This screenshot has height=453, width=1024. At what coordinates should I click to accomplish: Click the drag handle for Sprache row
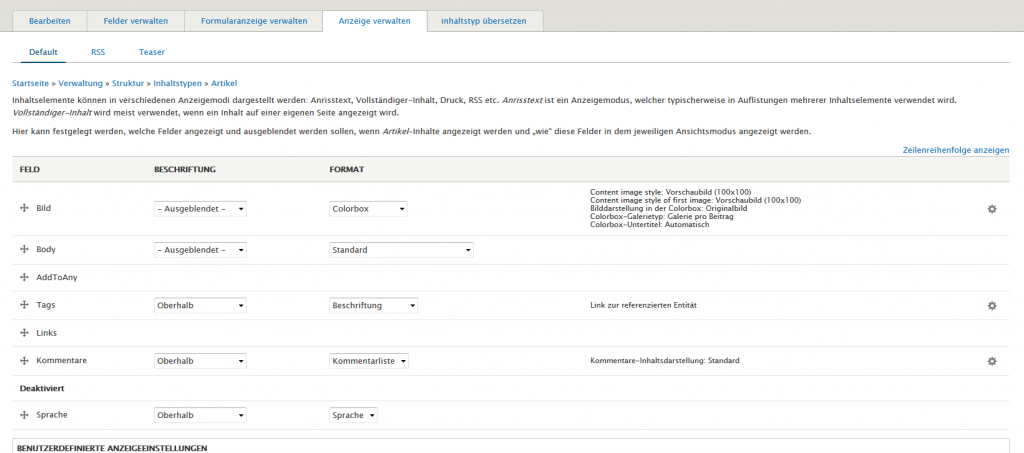24,415
